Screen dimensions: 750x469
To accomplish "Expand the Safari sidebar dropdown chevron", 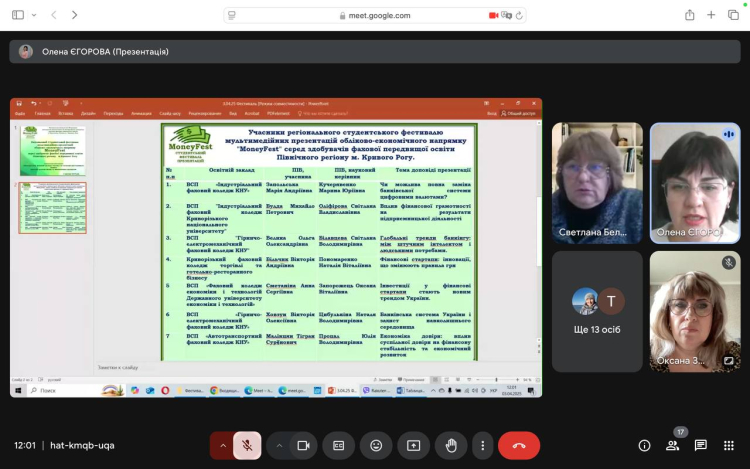I will click(x=32, y=15).
